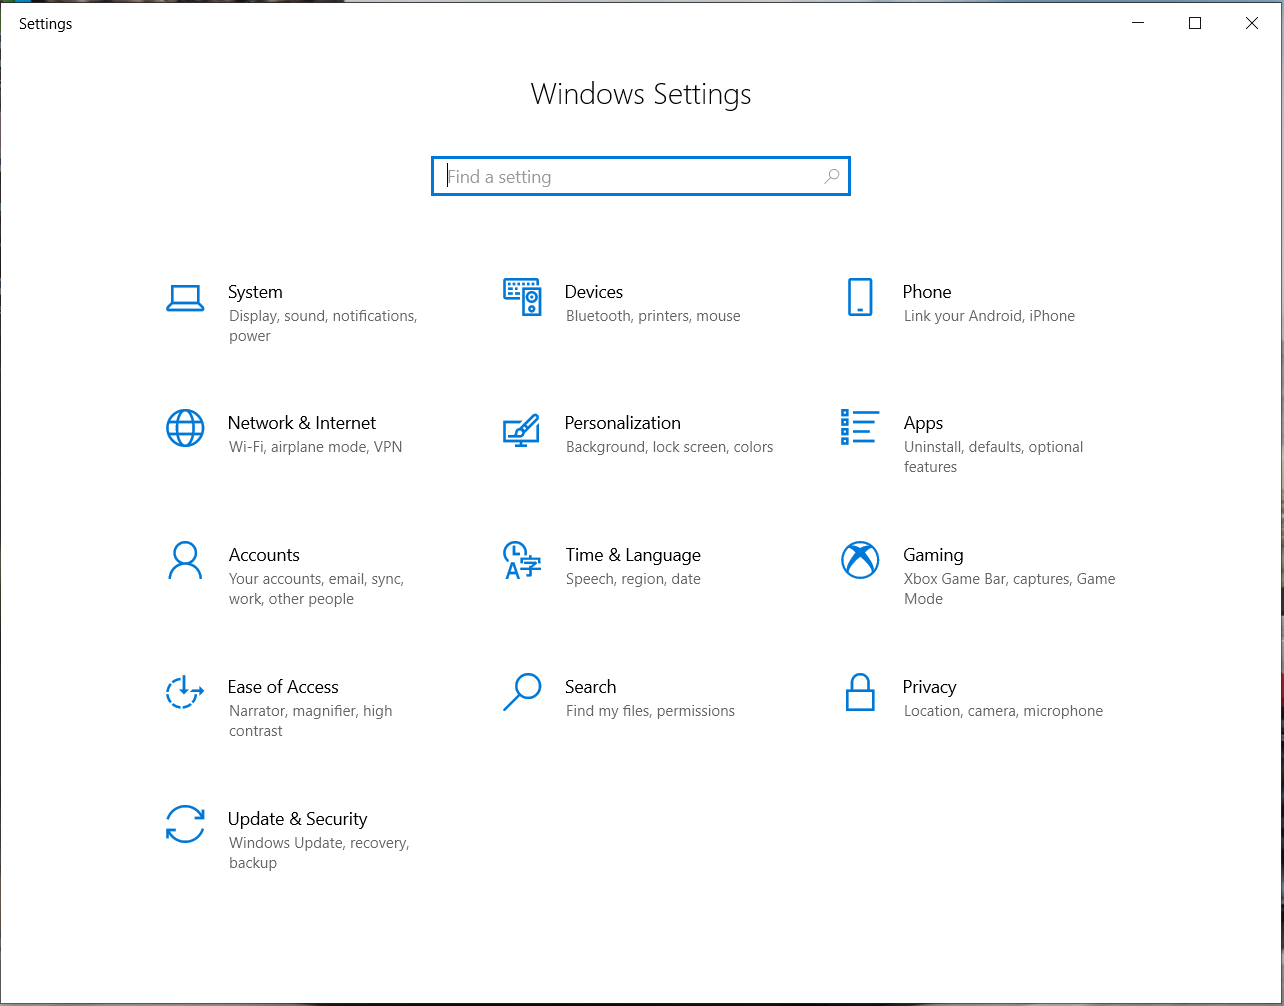Click the Accounts person icon
This screenshot has width=1284, height=1006.
point(185,561)
